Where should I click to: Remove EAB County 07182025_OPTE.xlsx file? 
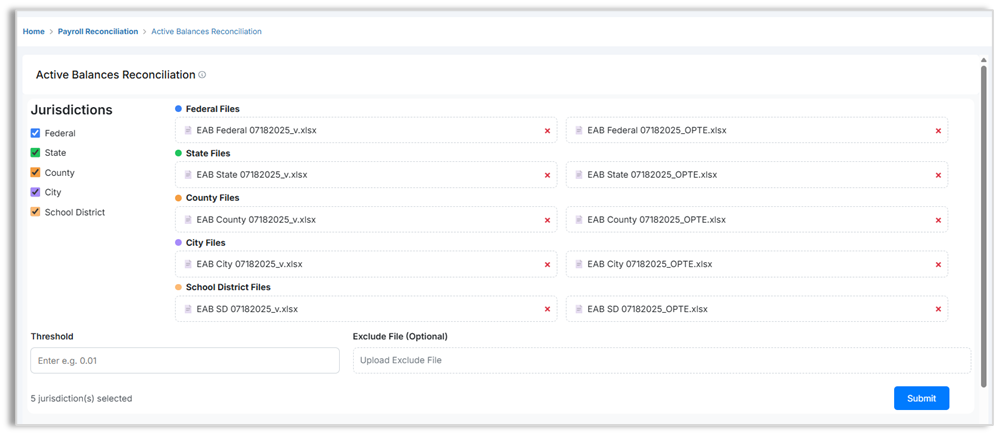click(x=938, y=220)
